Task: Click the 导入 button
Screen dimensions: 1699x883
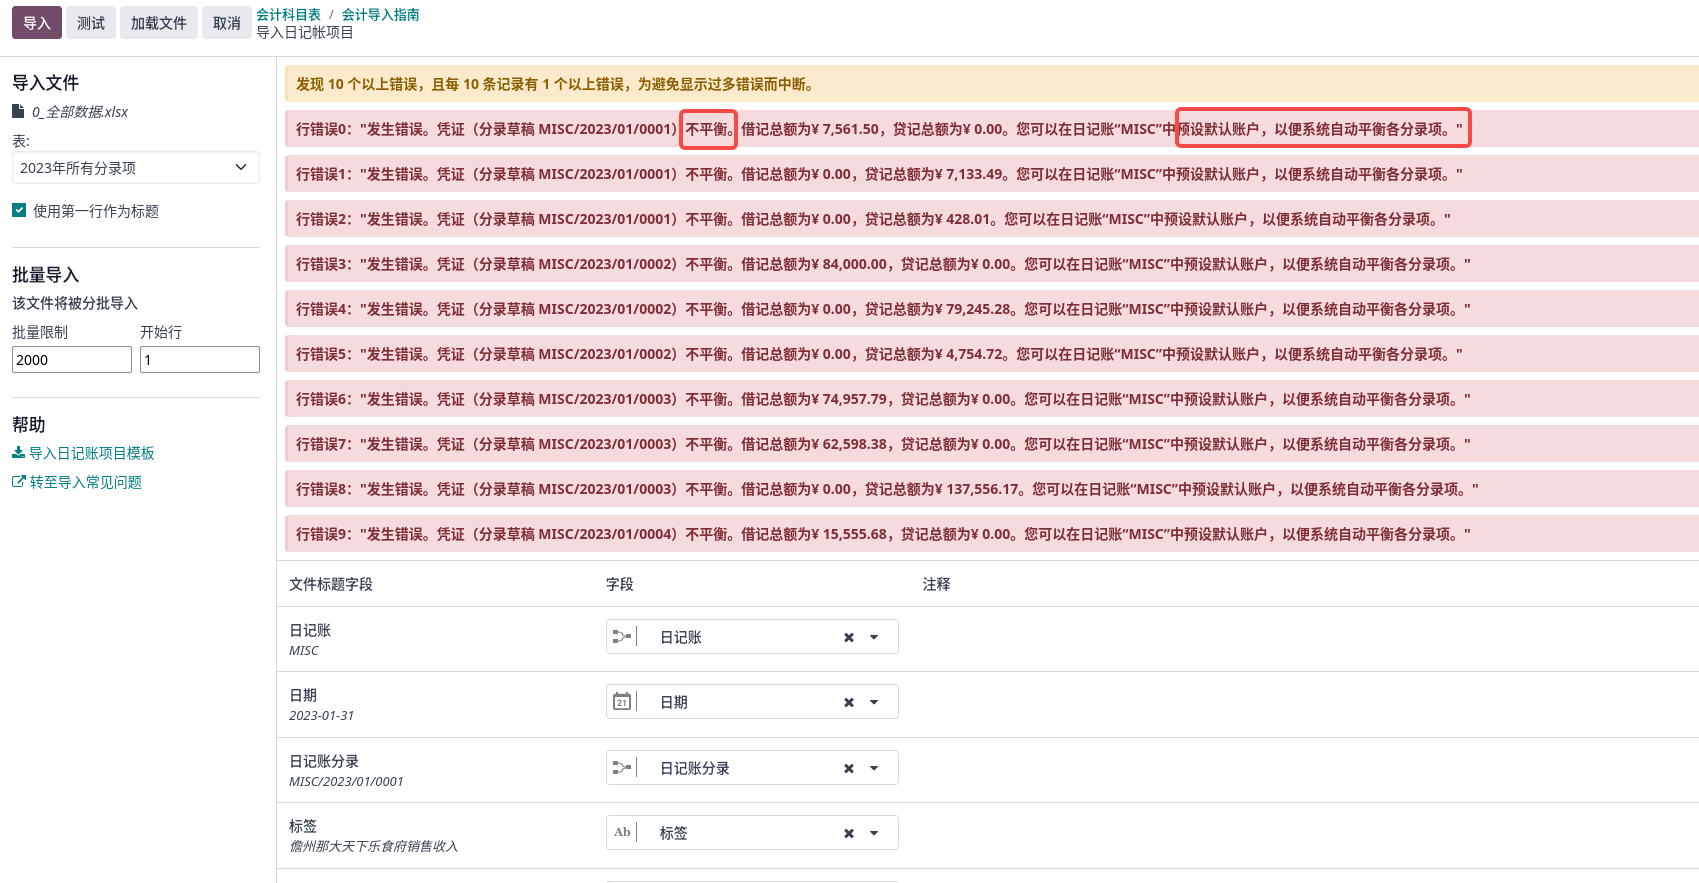Action: pyautogui.click(x=37, y=23)
